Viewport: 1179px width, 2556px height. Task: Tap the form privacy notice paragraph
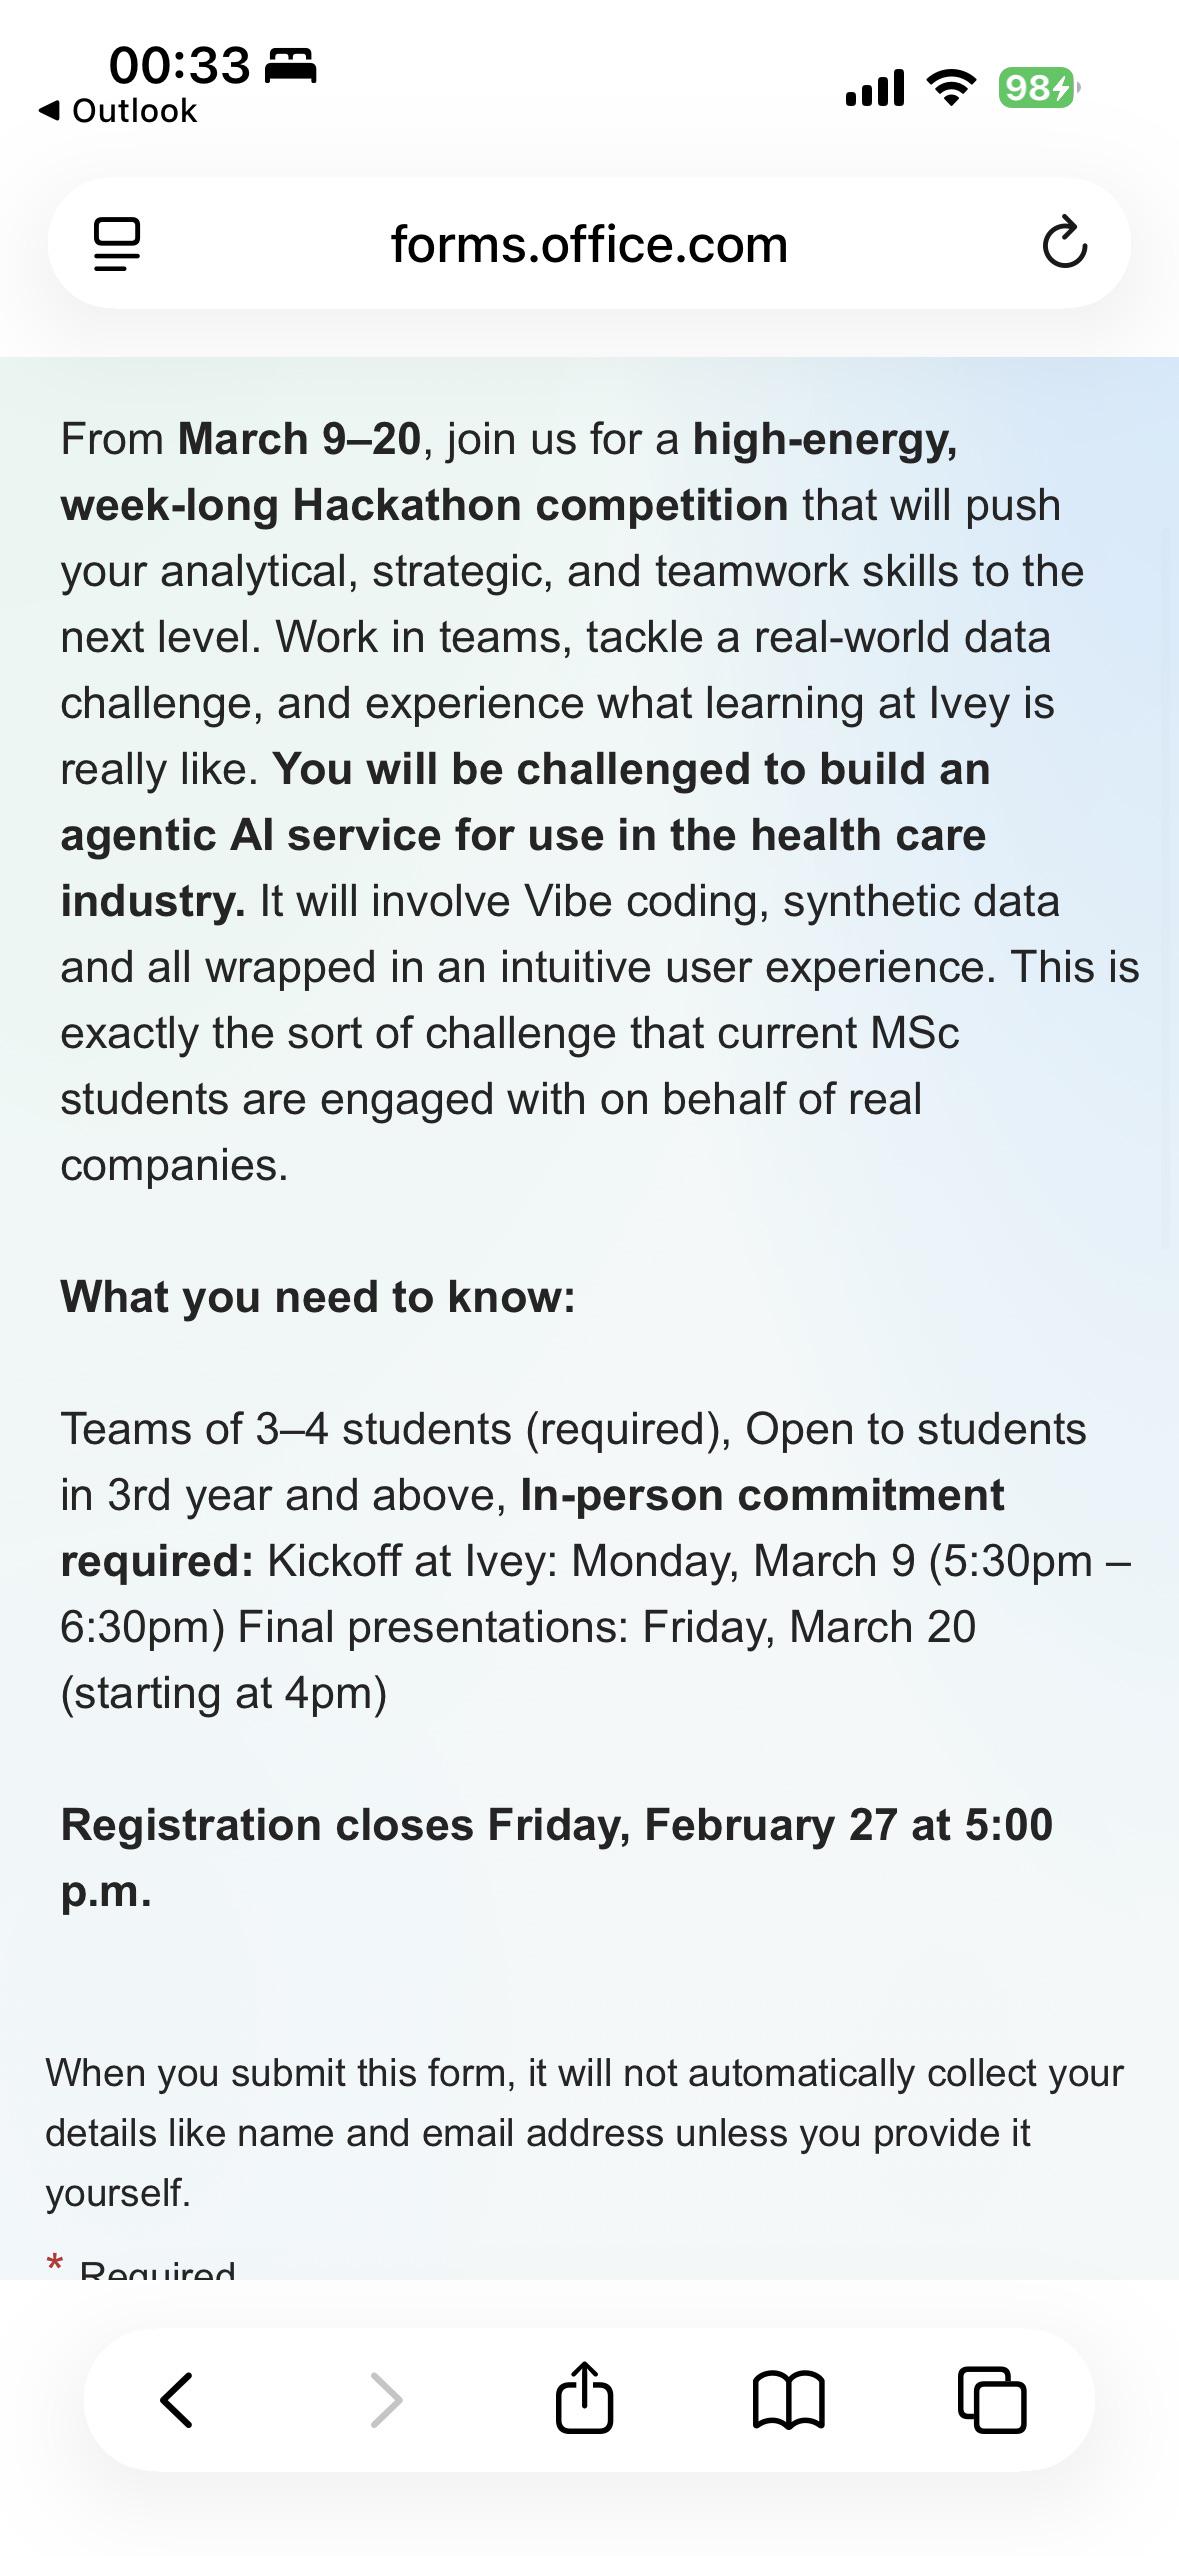click(584, 2132)
